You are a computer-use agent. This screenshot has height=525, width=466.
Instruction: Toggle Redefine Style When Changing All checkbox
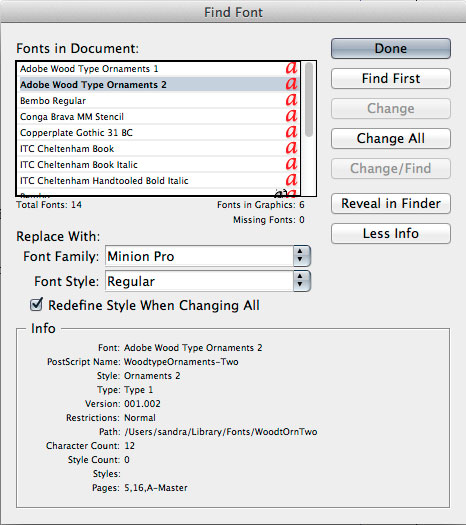(36, 305)
